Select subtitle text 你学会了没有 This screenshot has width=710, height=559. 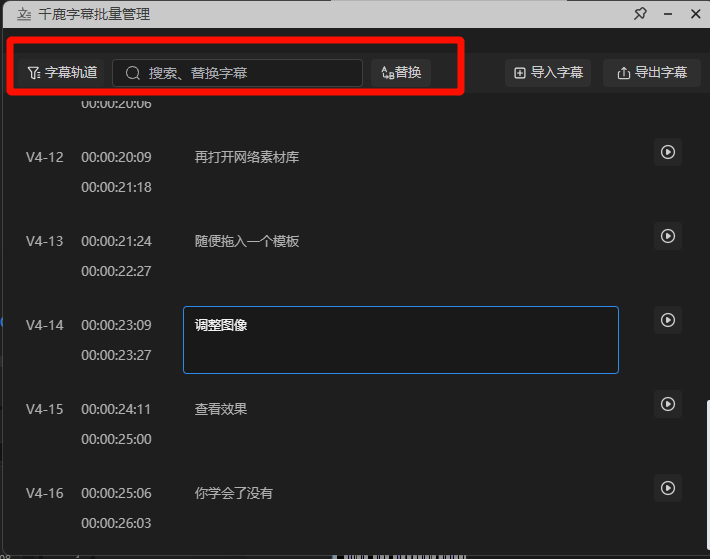click(x=234, y=493)
